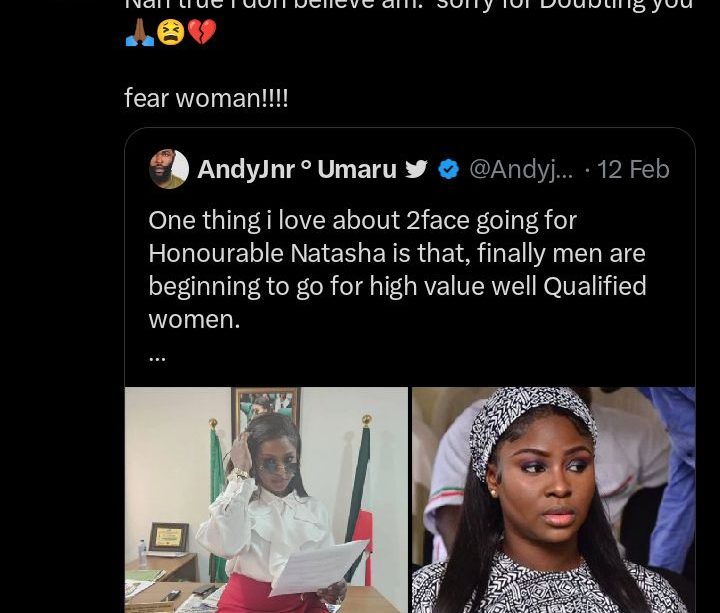Visit the @Andyj... handle link

[521, 170]
